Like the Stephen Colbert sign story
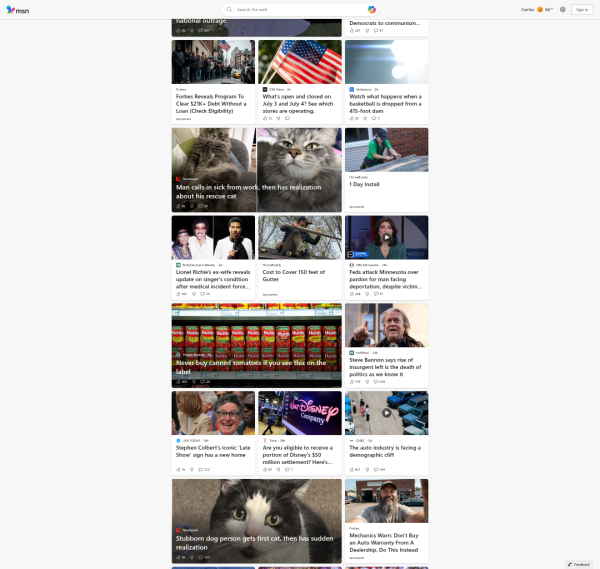Viewport: 600px width, 569px height. [181, 470]
